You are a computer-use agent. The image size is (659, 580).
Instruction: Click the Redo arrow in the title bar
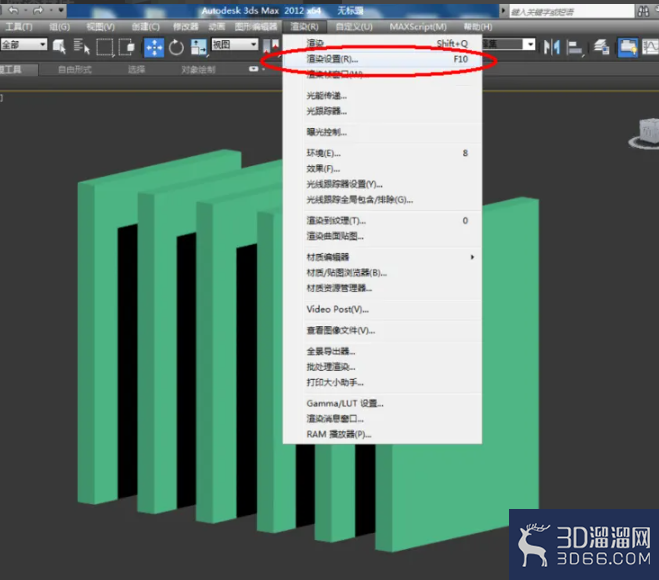pyautogui.click(x=38, y=11)
